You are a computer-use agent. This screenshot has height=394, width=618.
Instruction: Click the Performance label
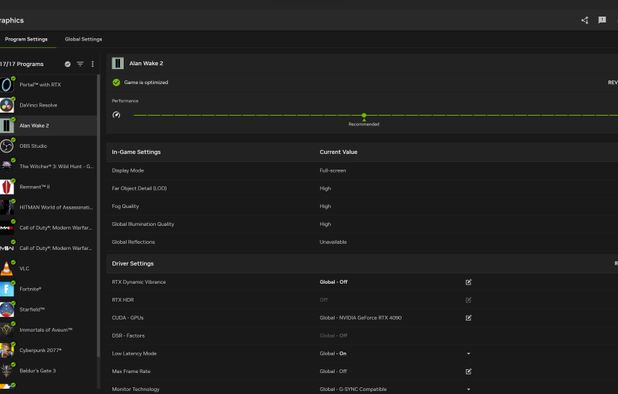125,101
